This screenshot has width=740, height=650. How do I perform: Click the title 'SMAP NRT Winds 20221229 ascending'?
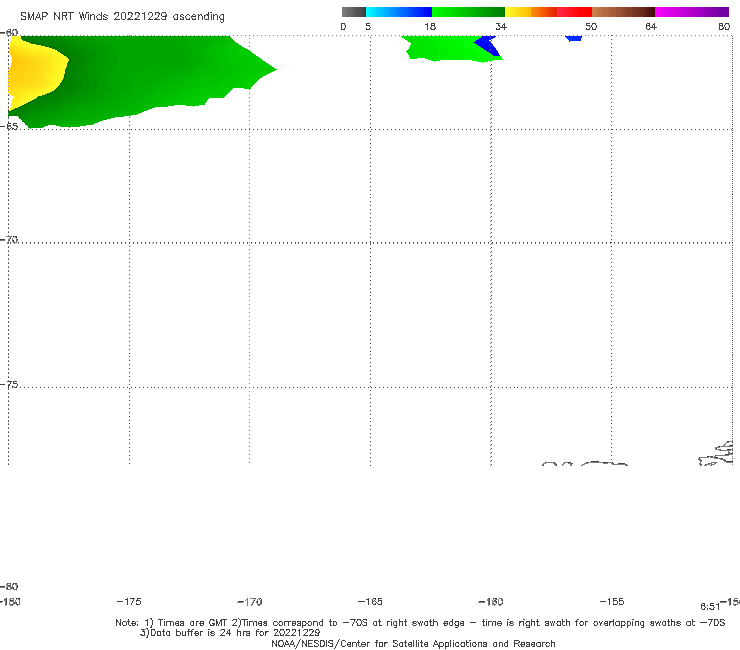tap(122, 17)
